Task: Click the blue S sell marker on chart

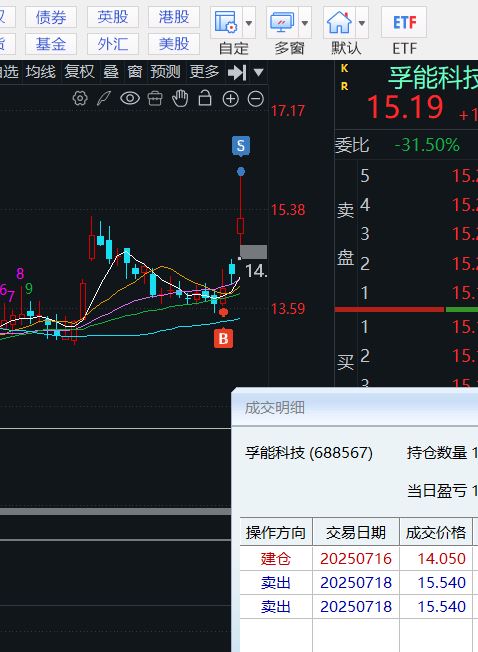Action: click(x=241, y=146)
